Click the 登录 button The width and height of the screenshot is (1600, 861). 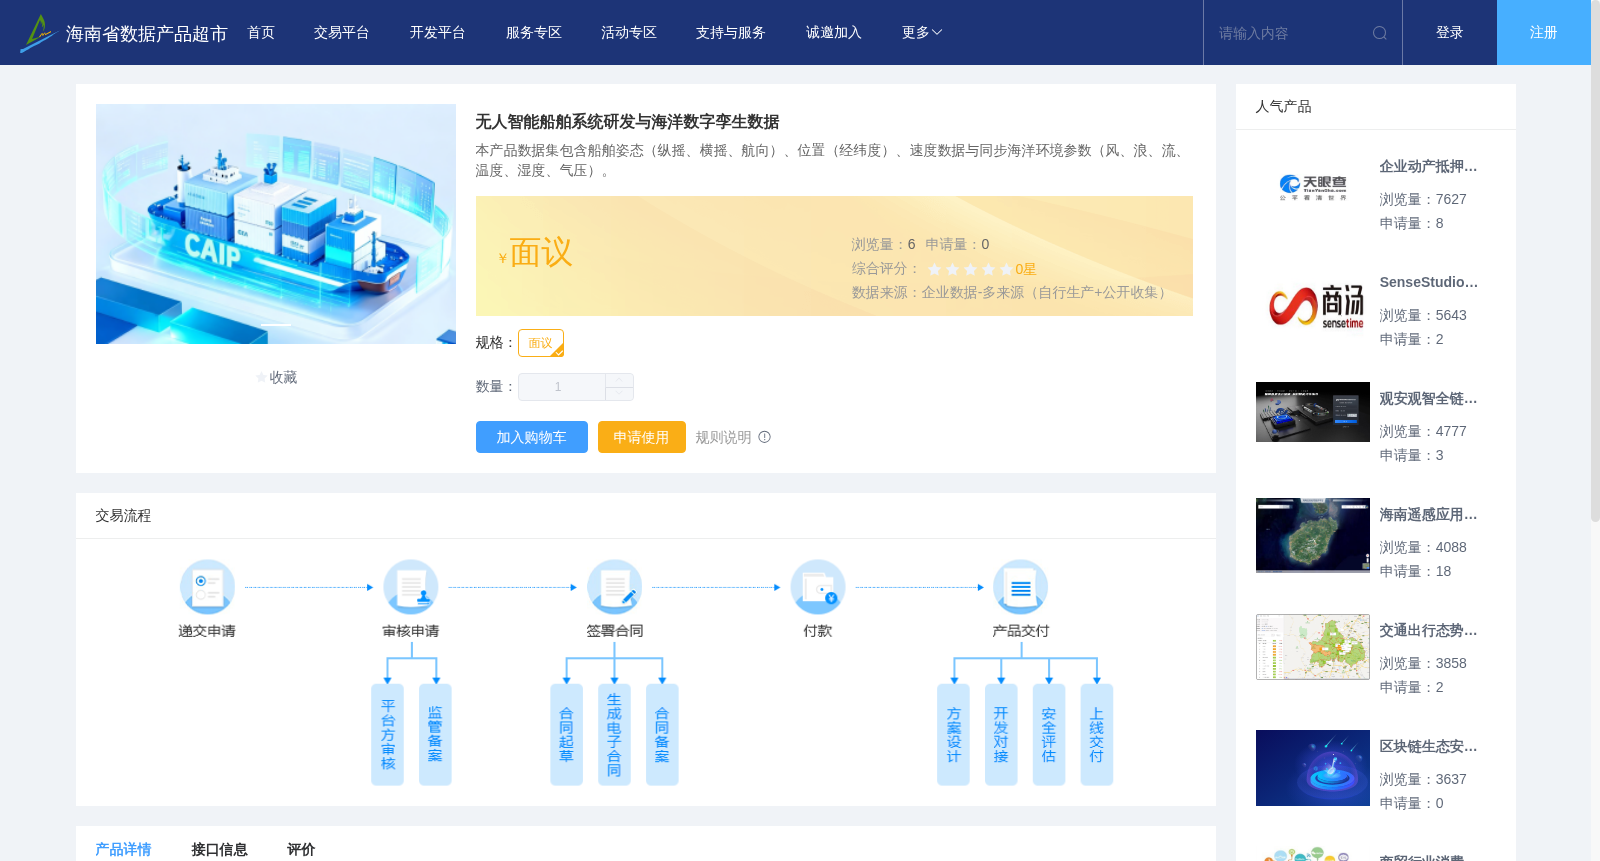coord(1450,33)
